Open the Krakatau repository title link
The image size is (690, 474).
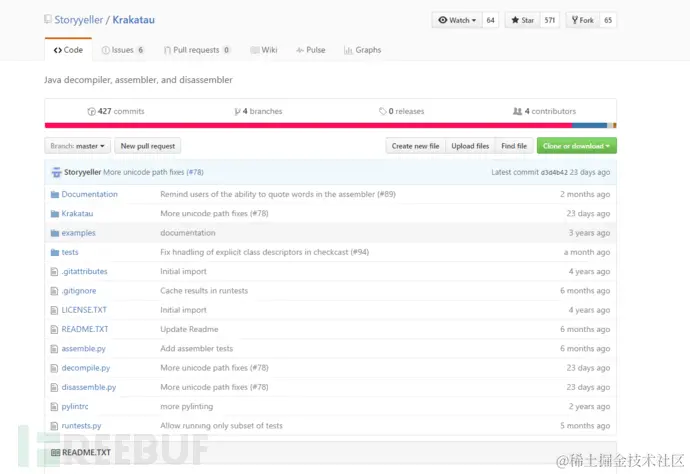[x=133, y=20]
